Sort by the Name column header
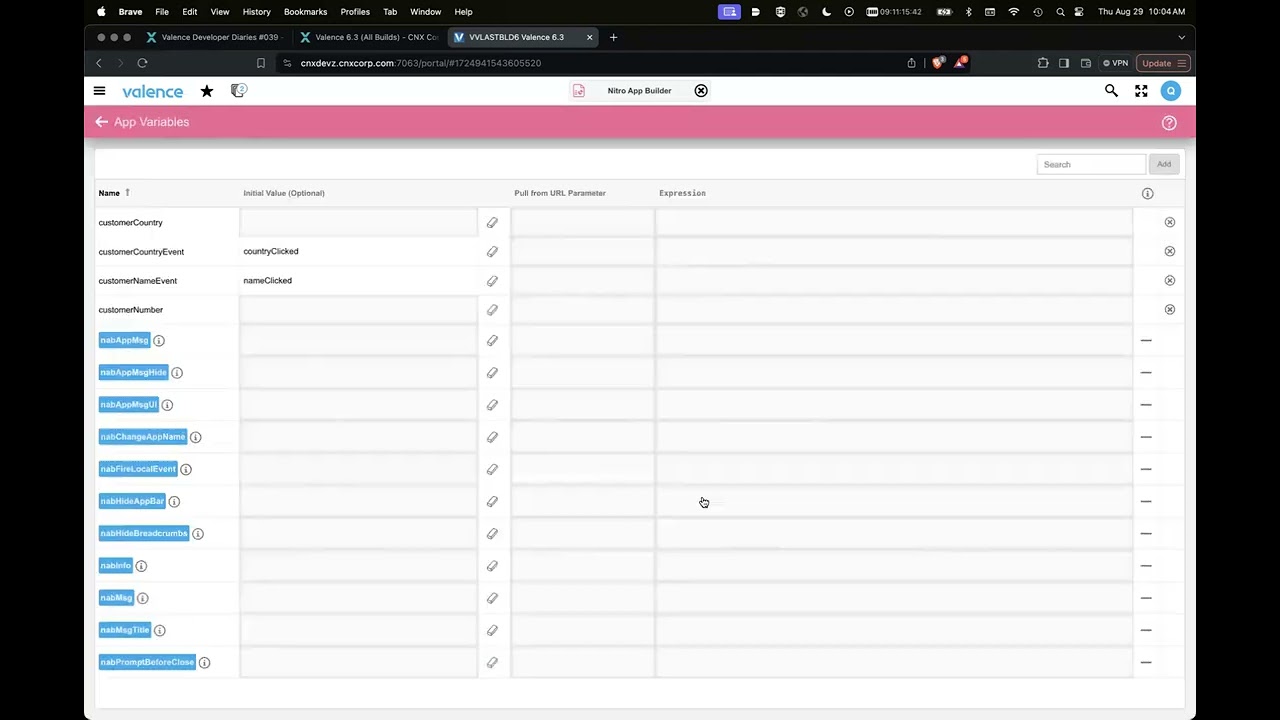The image size is (1280, 720). pos(109,193)
